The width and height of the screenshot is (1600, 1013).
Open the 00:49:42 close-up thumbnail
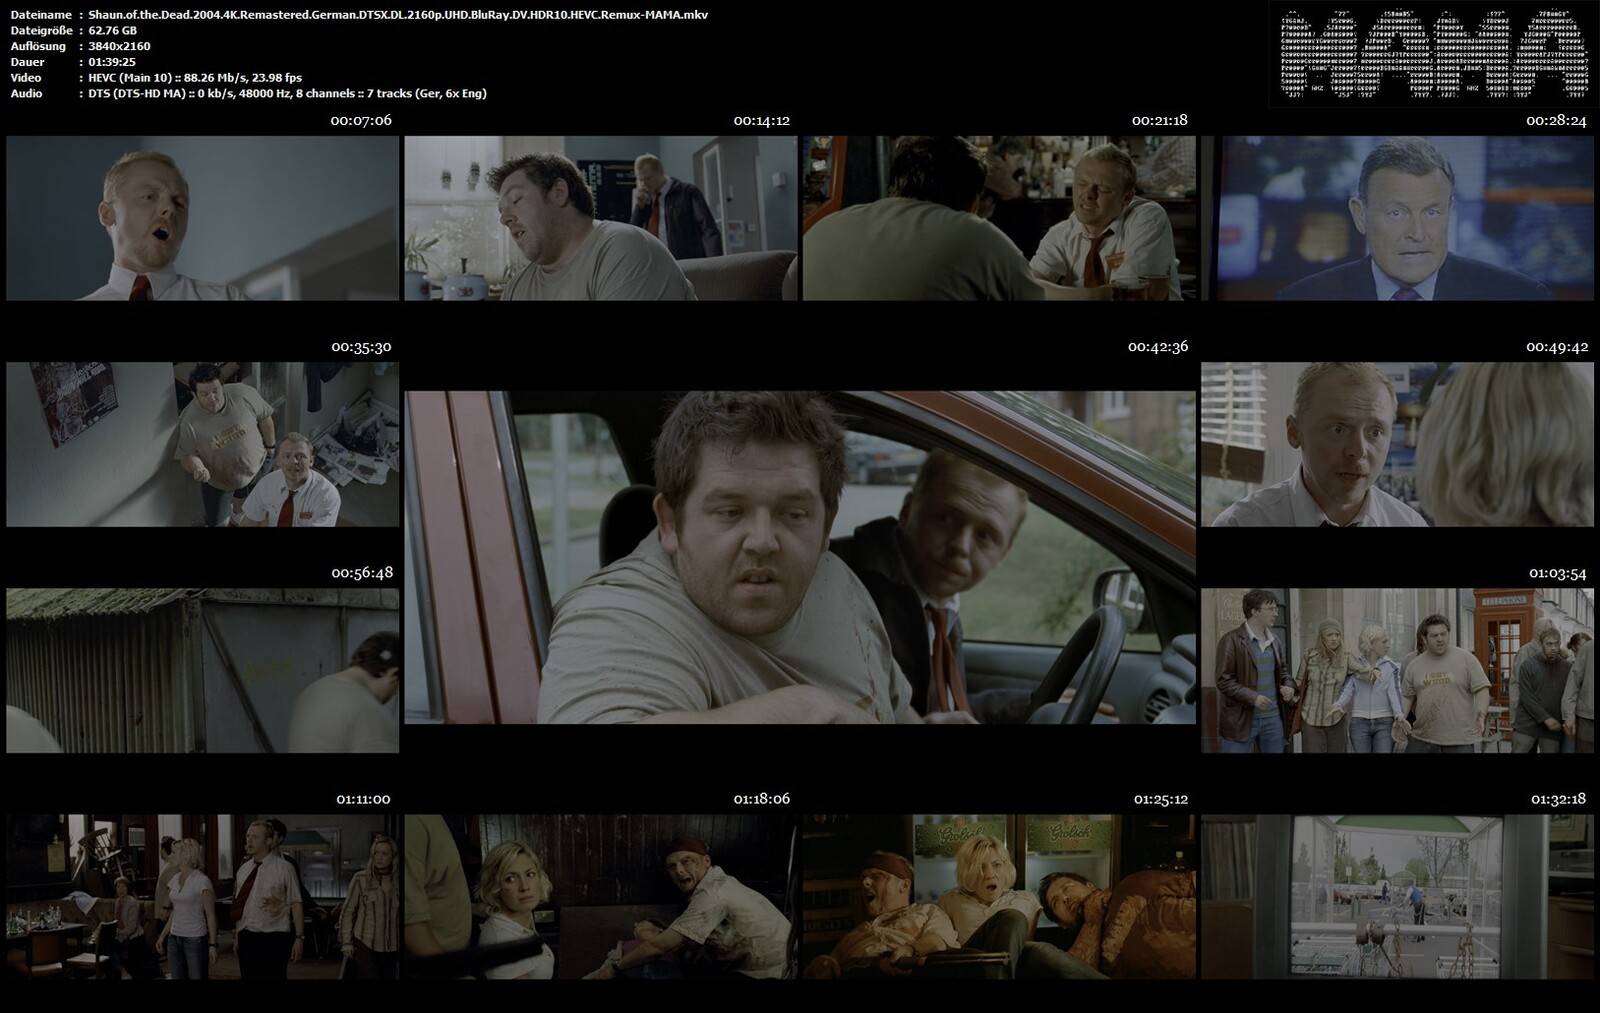(x=1397, y=444)
